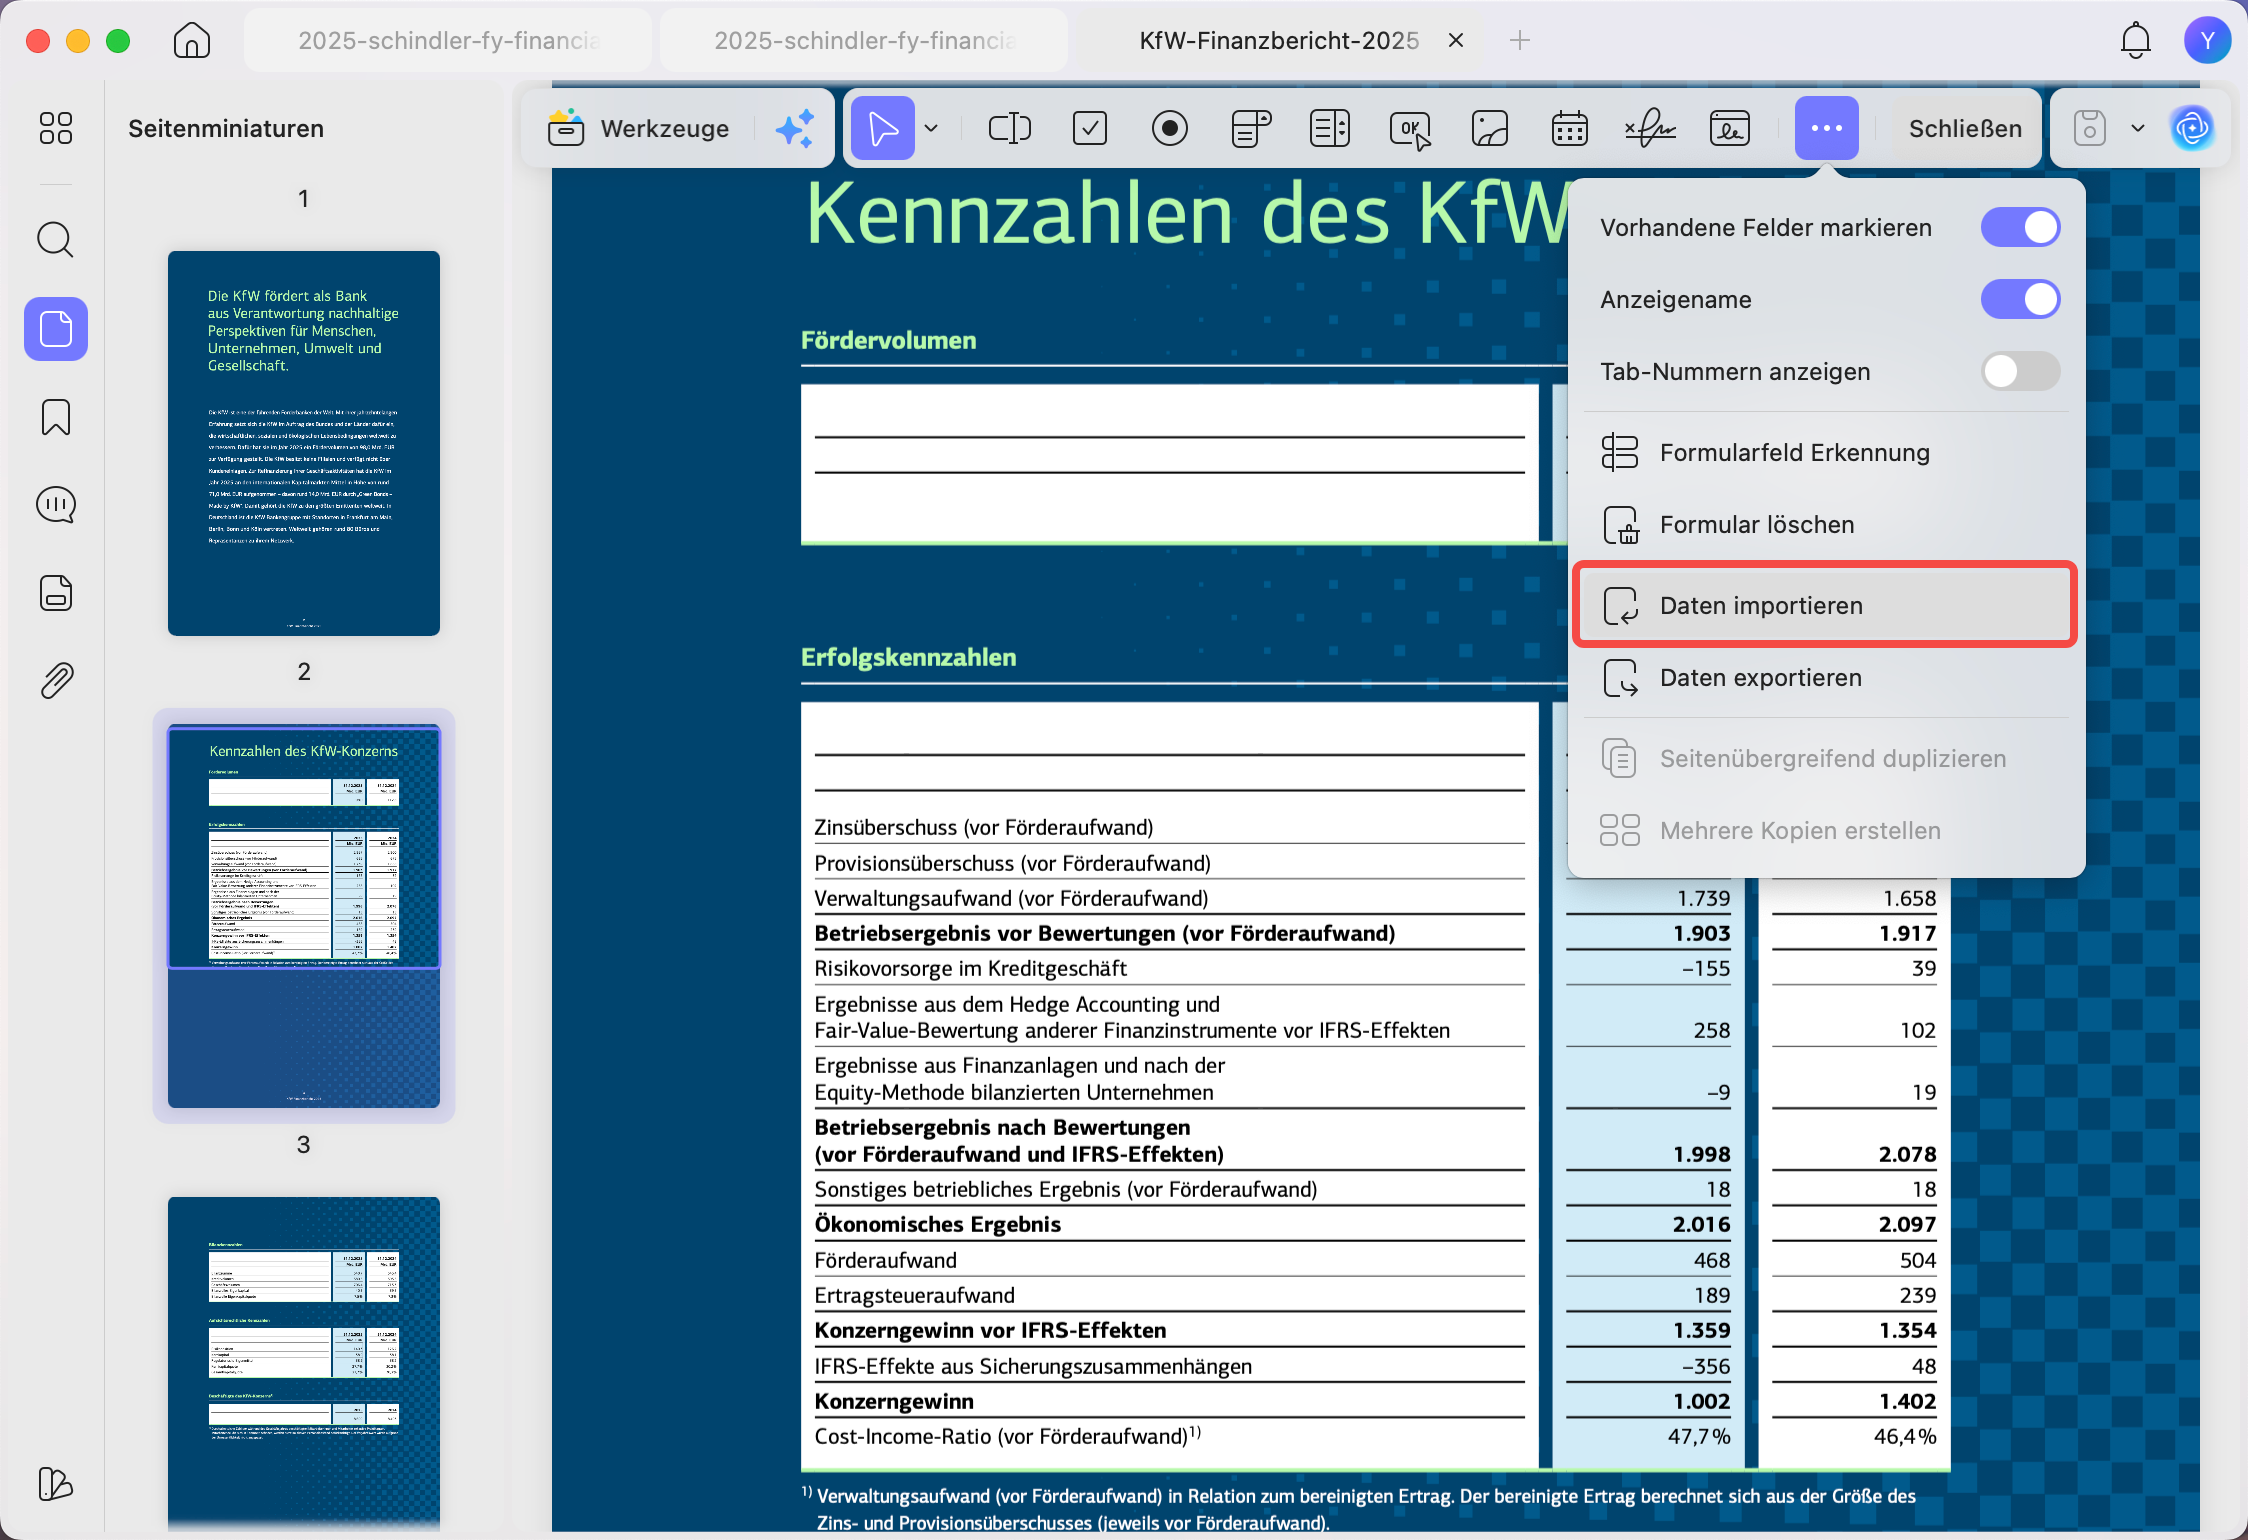Screen dimensions: 2248x1540
Task: Switch to the second 2025-schindler-fy-financia tab
Action: coord(864,40)
